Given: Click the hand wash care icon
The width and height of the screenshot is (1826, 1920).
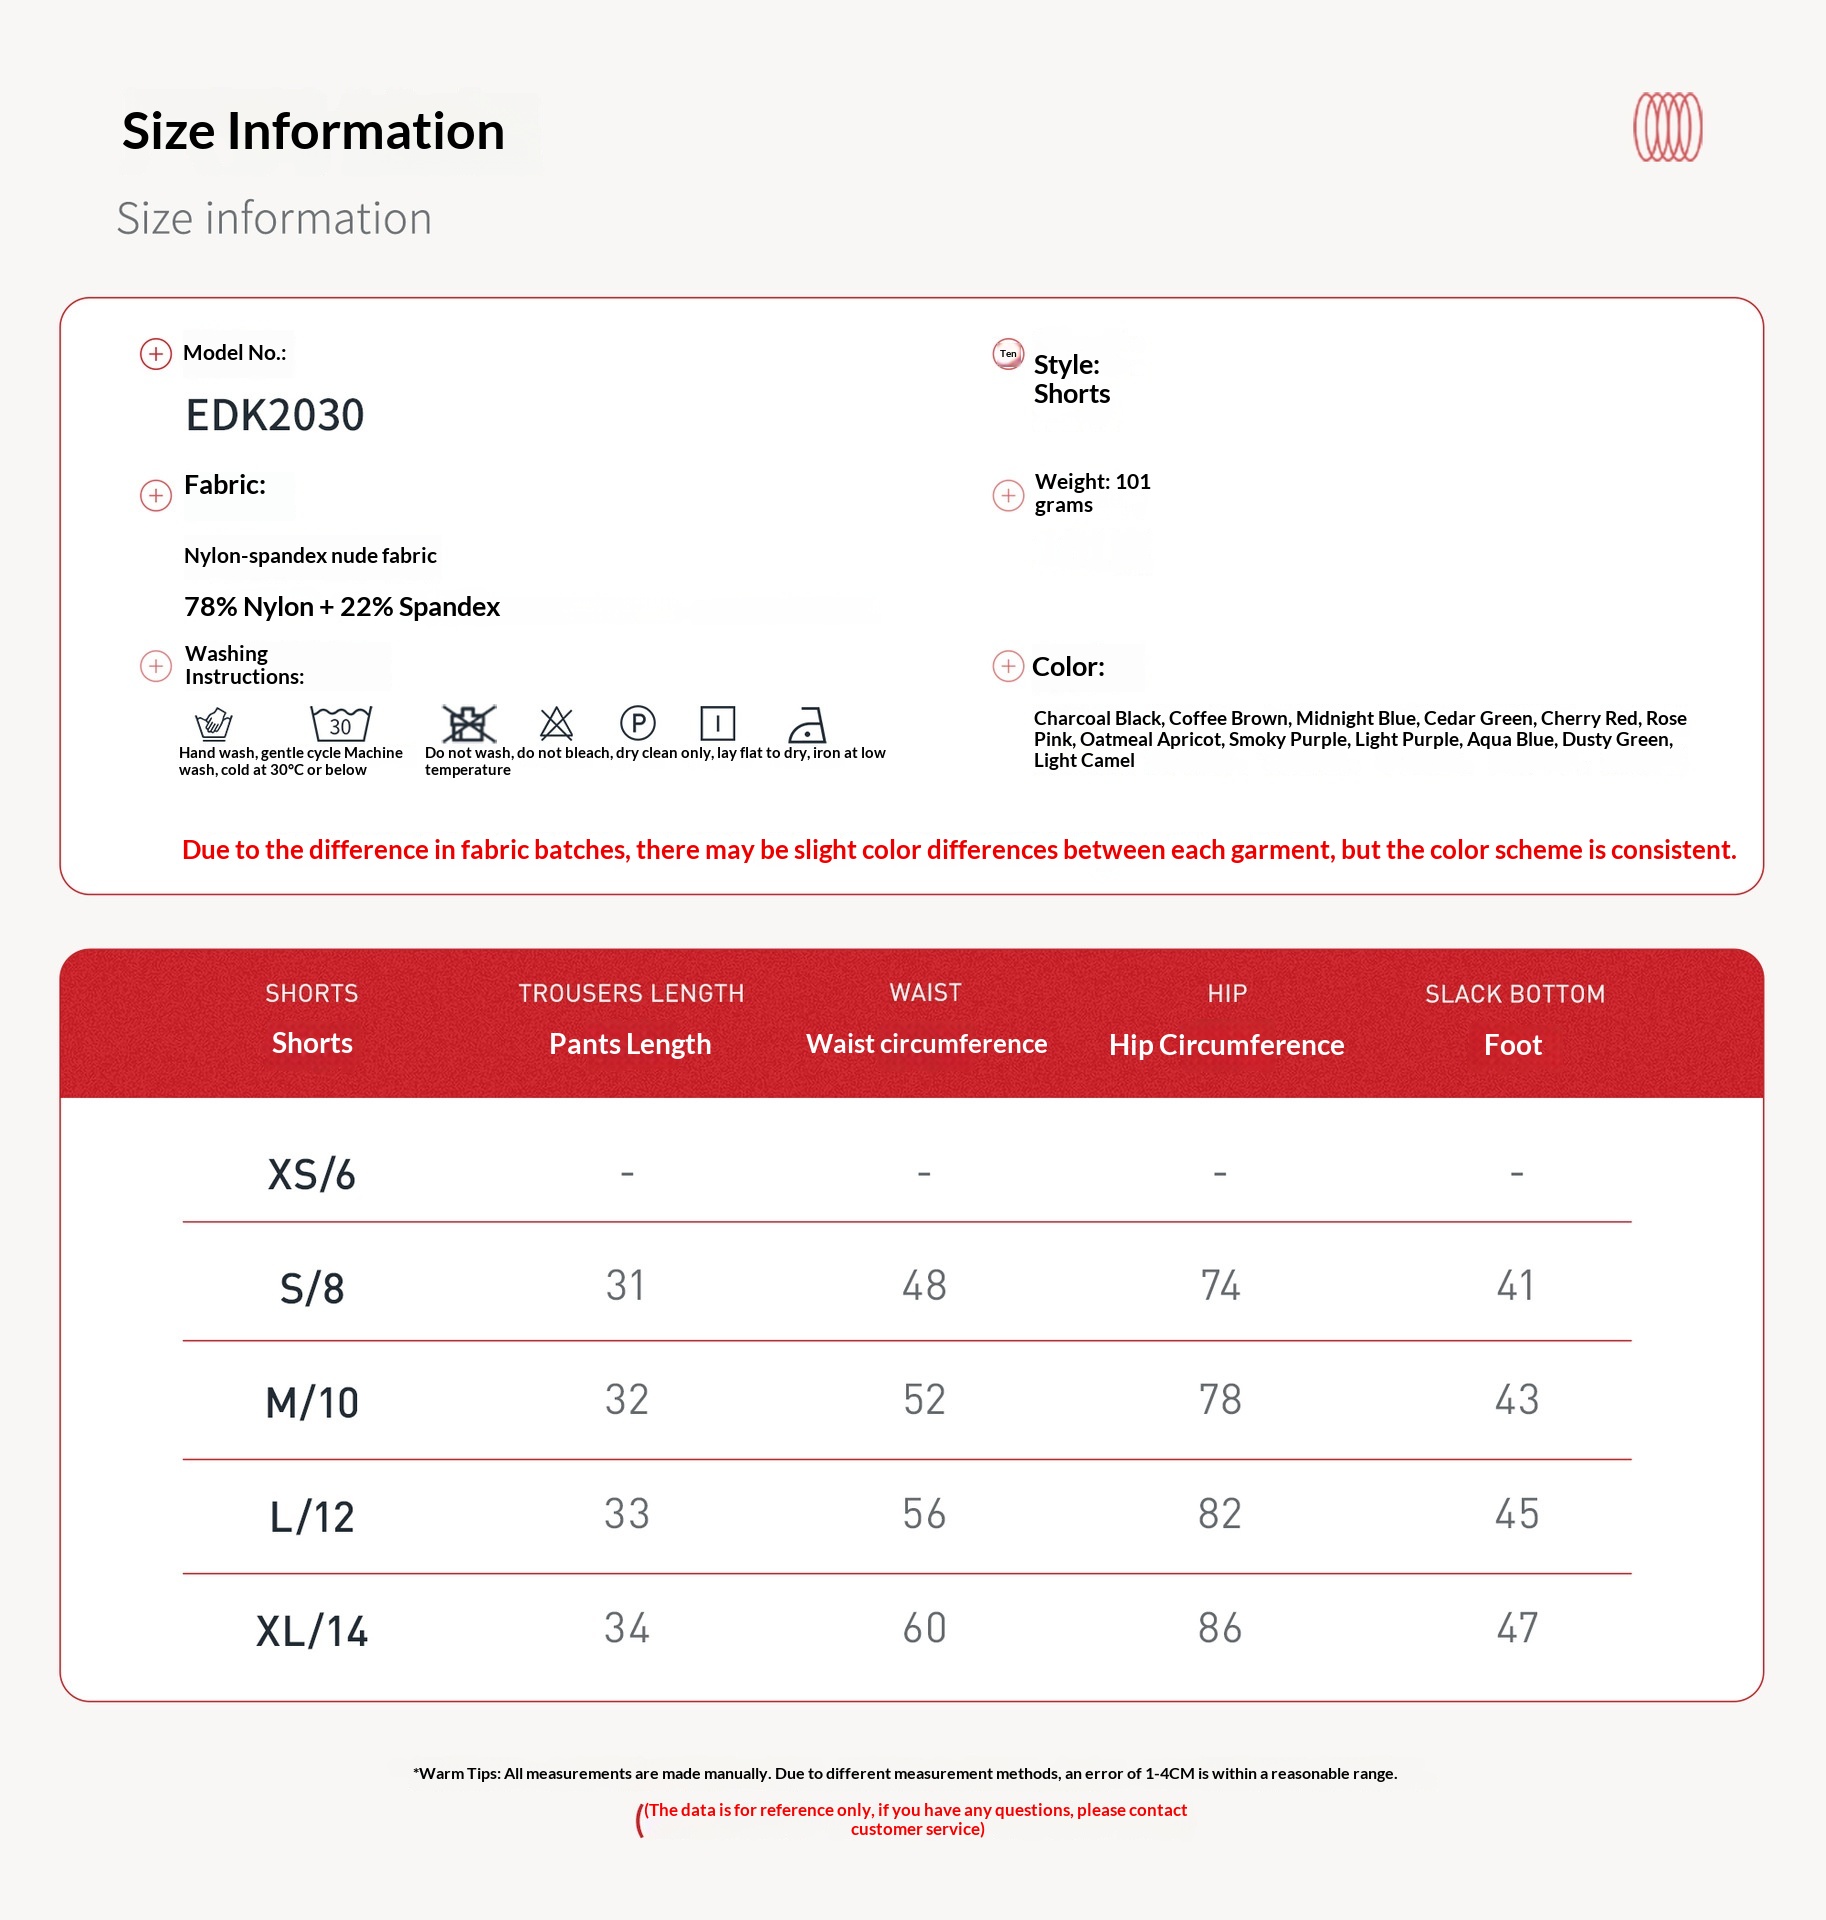Looking at the screenshot, I should (x=213, y=722).
